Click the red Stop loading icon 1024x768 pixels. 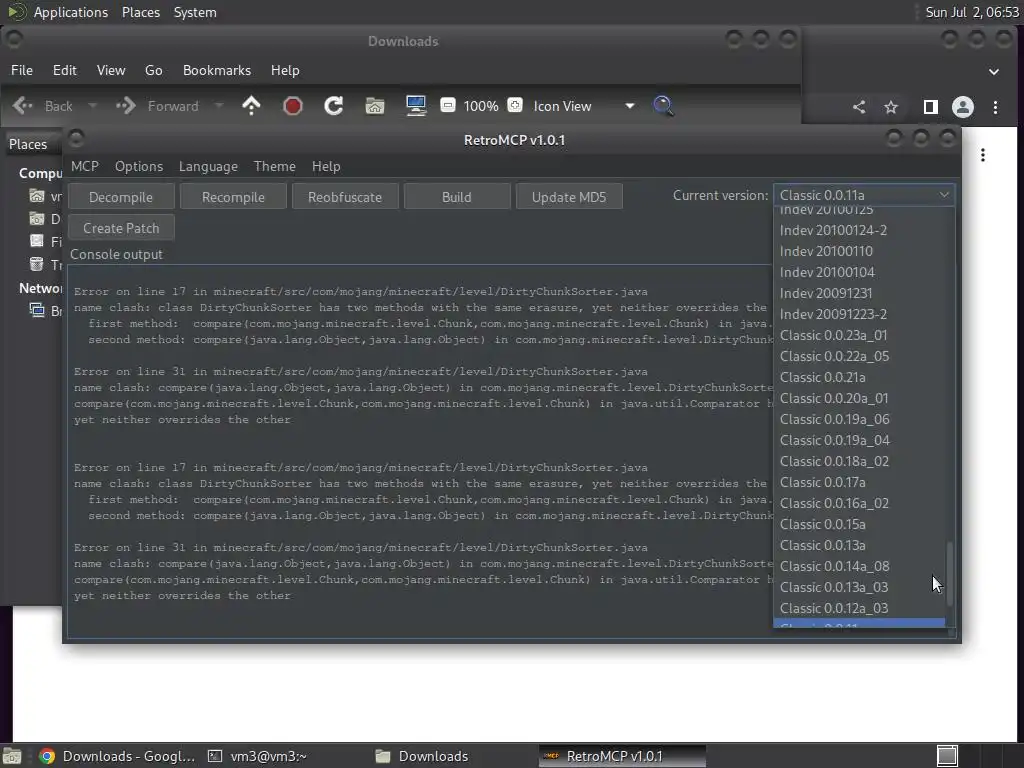[293, 106]
